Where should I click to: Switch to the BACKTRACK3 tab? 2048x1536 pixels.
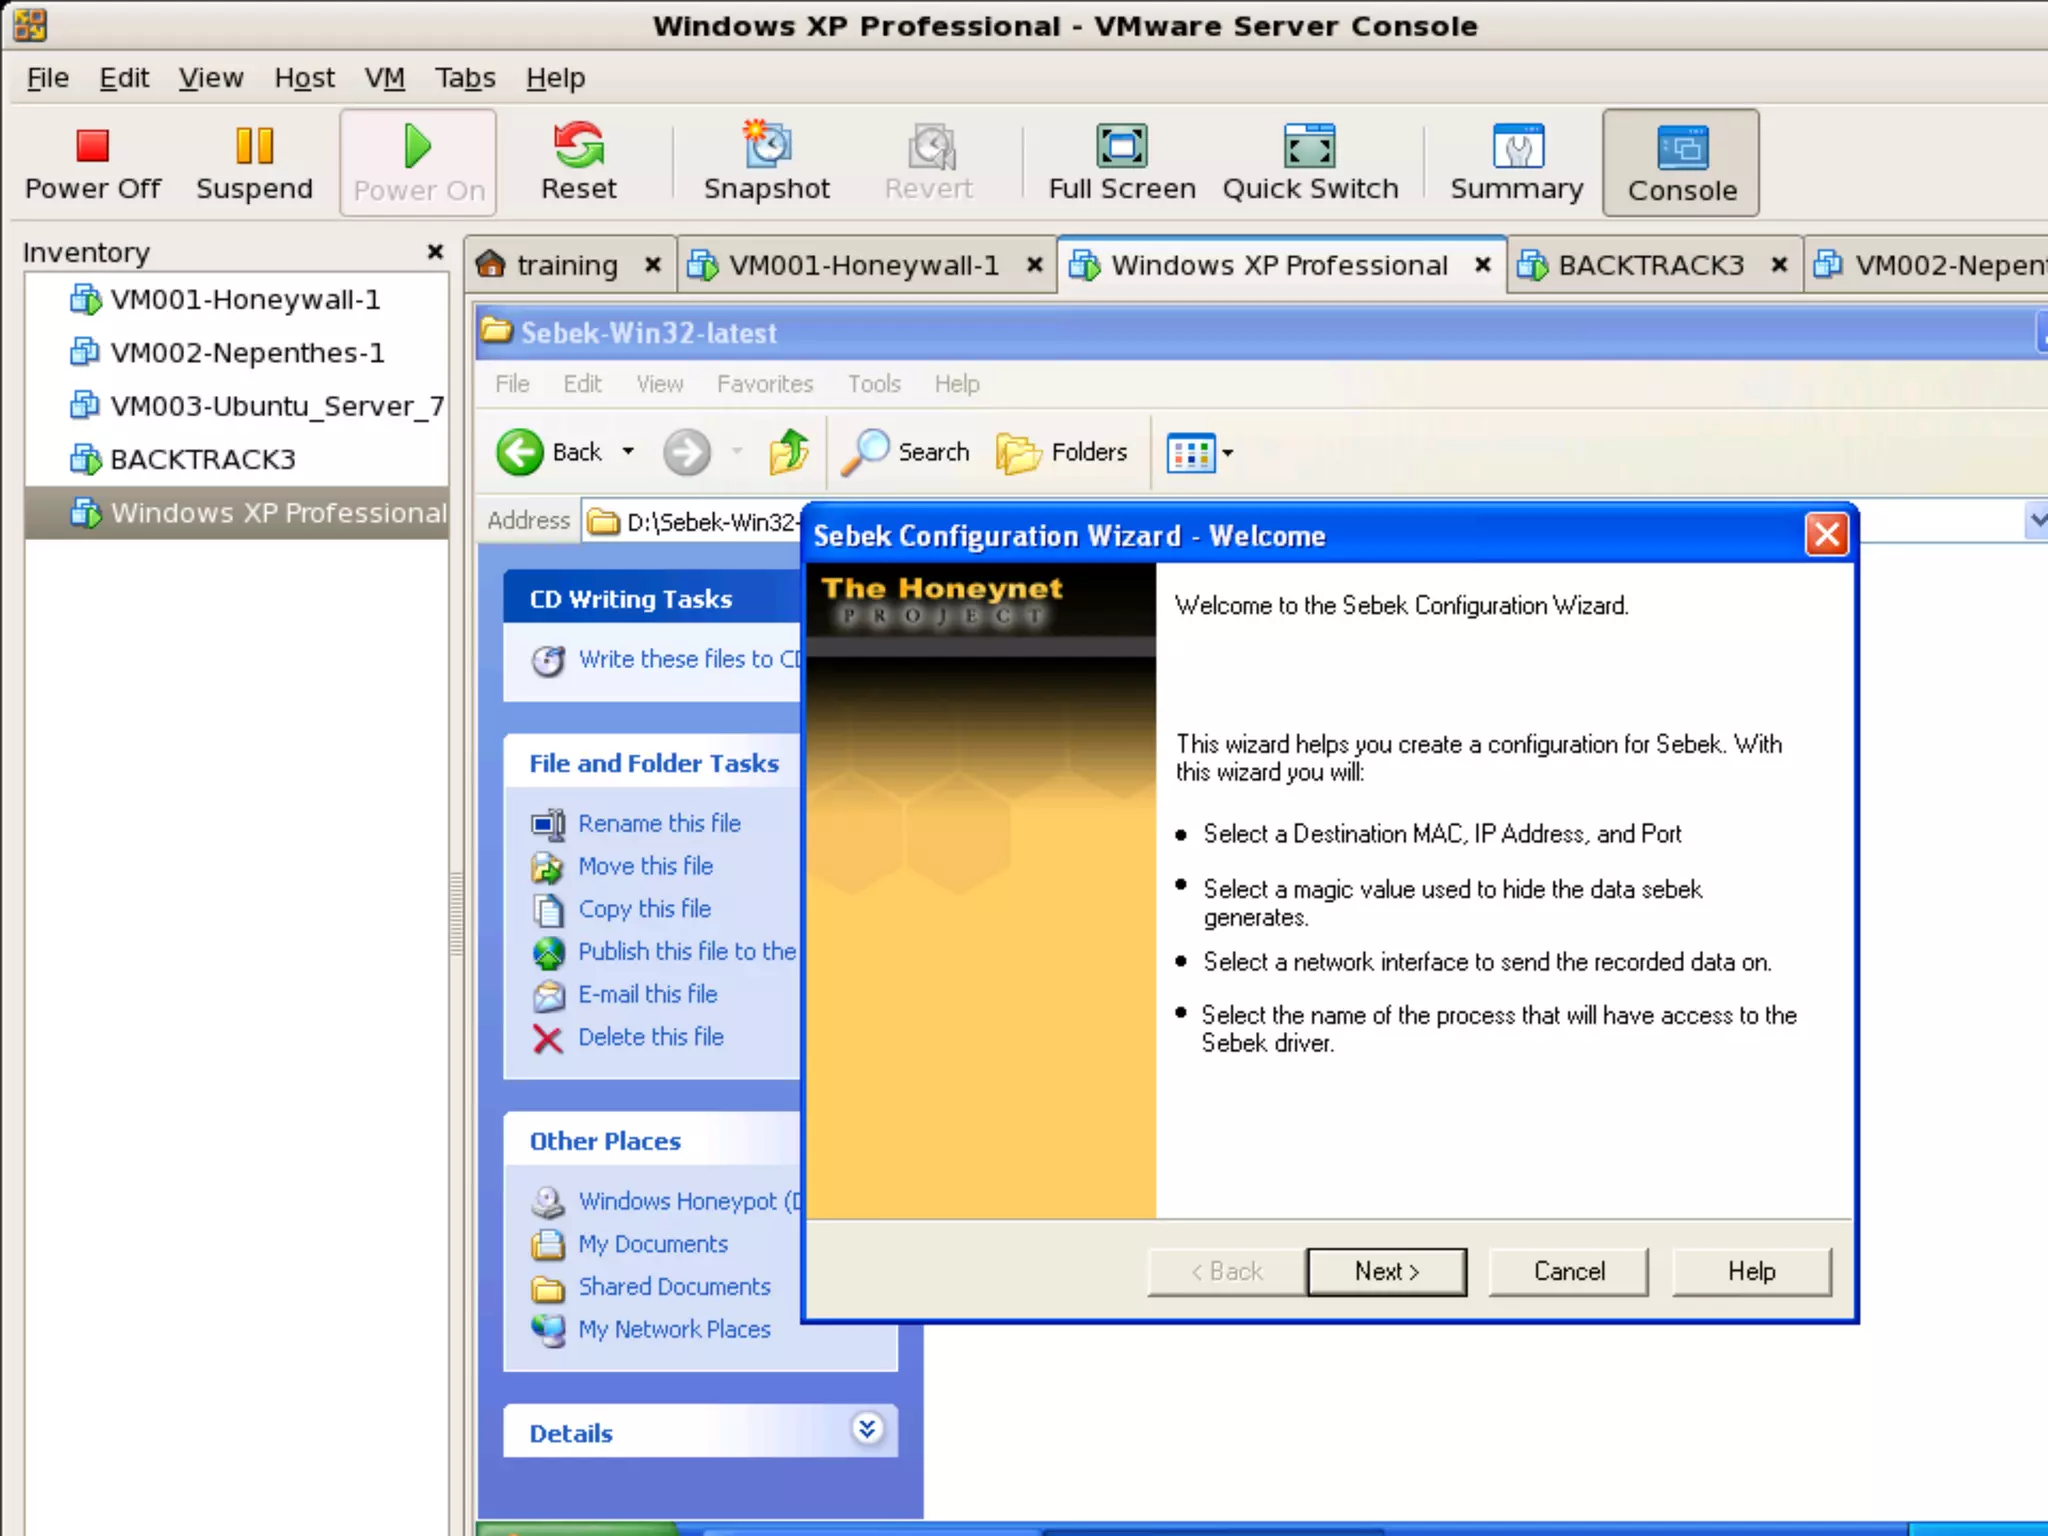tap(1649, 265)
